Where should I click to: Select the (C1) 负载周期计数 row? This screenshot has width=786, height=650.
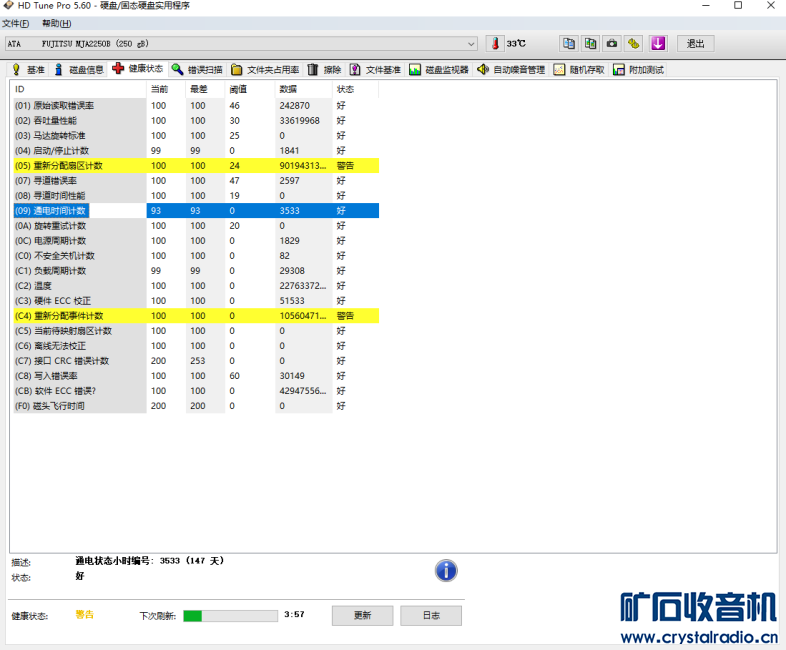(x=196, y=271)
